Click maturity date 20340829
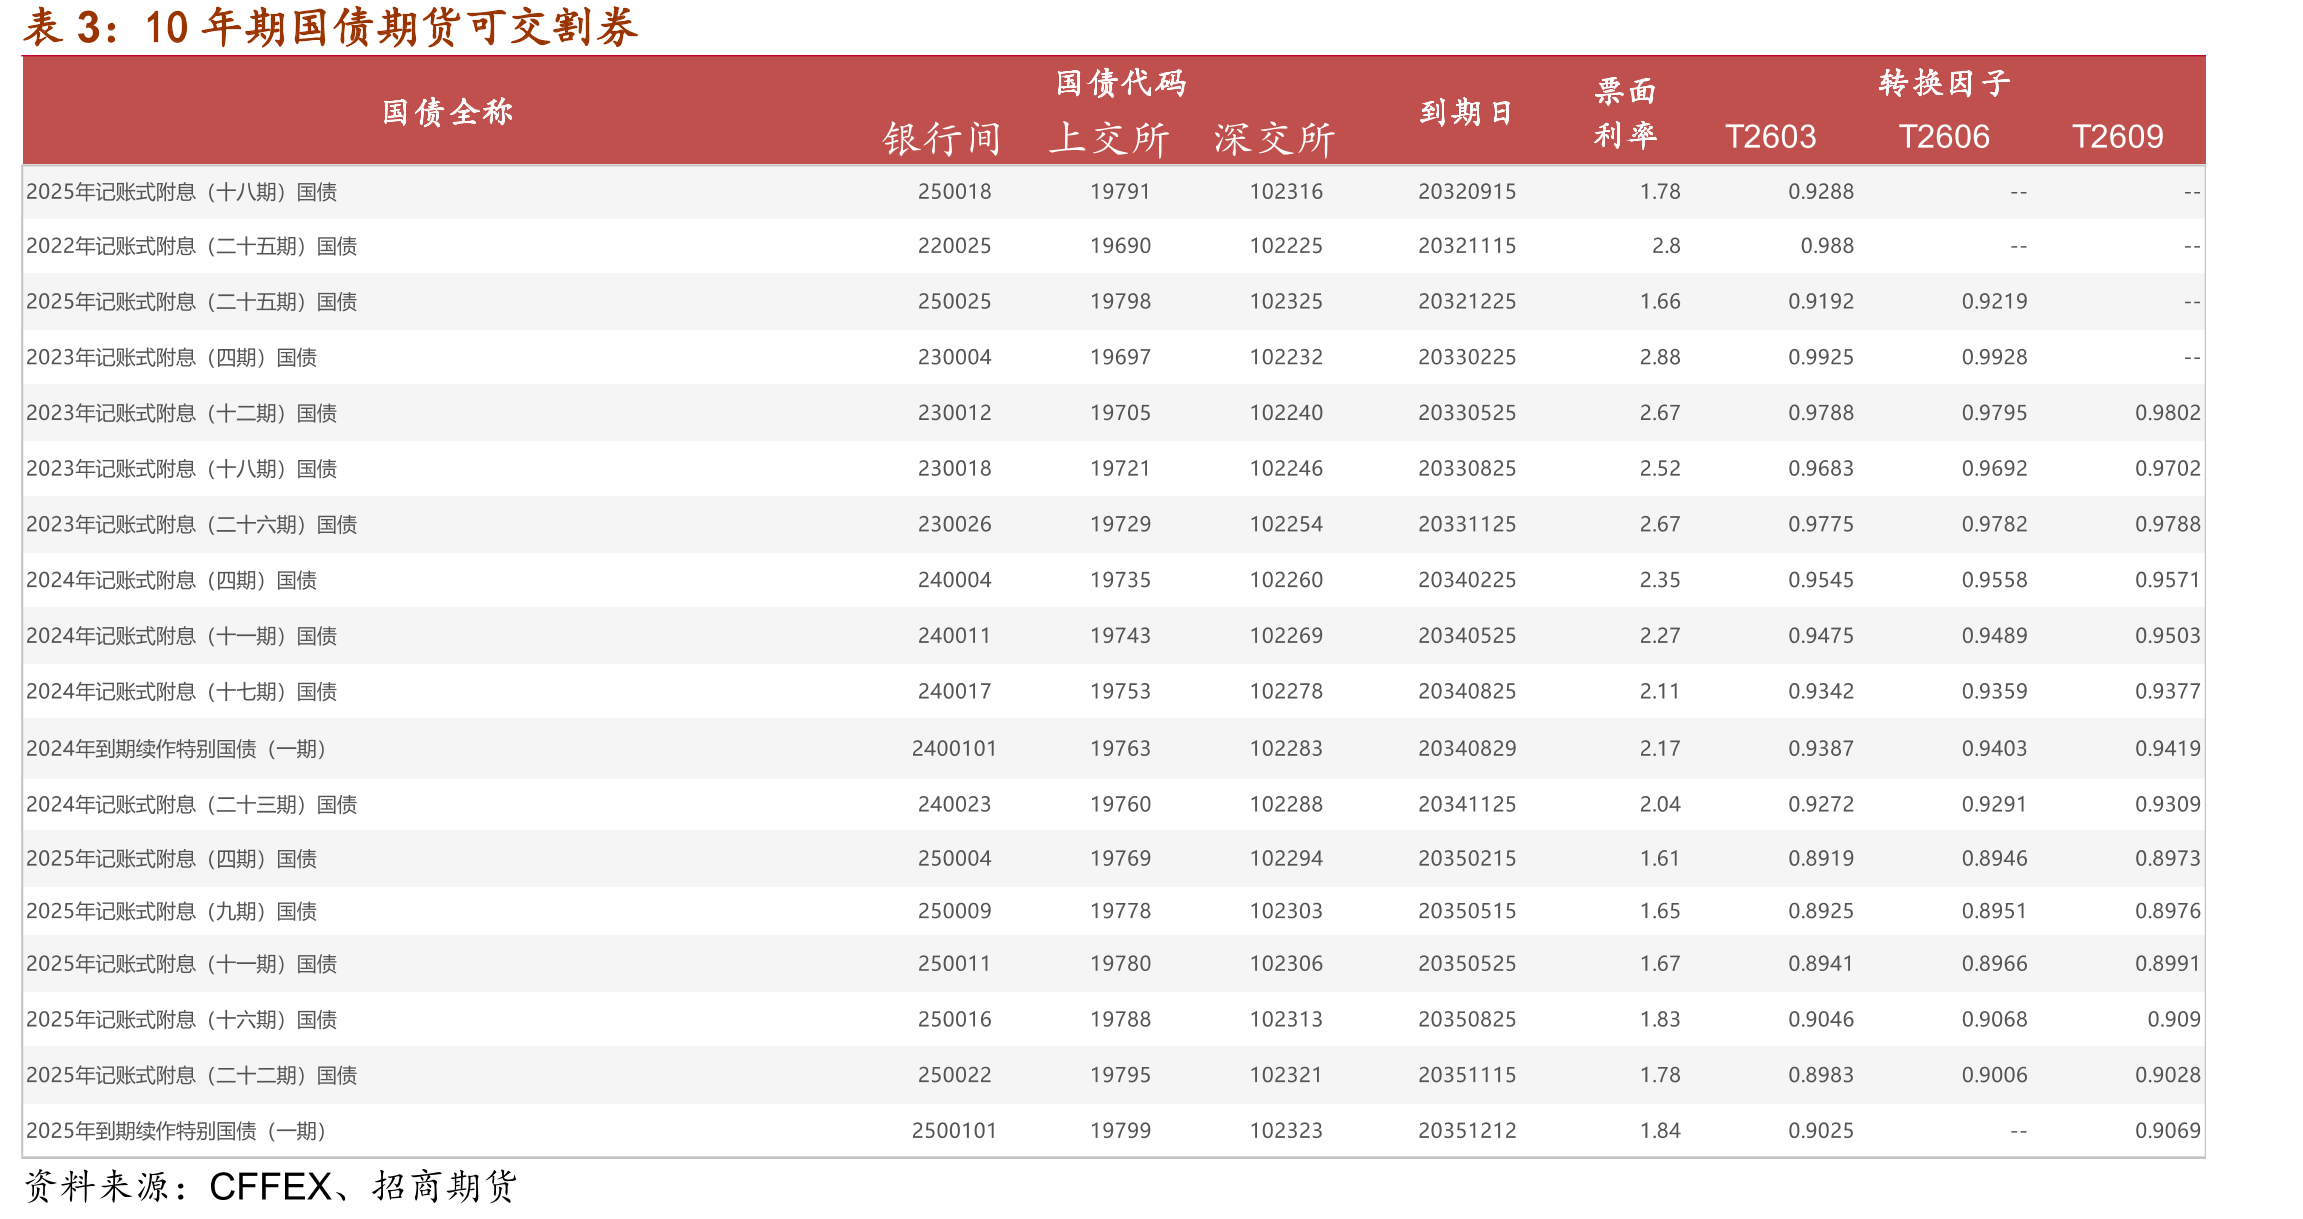Viewport: 2303px width, 1219px height. [1467, 749]
